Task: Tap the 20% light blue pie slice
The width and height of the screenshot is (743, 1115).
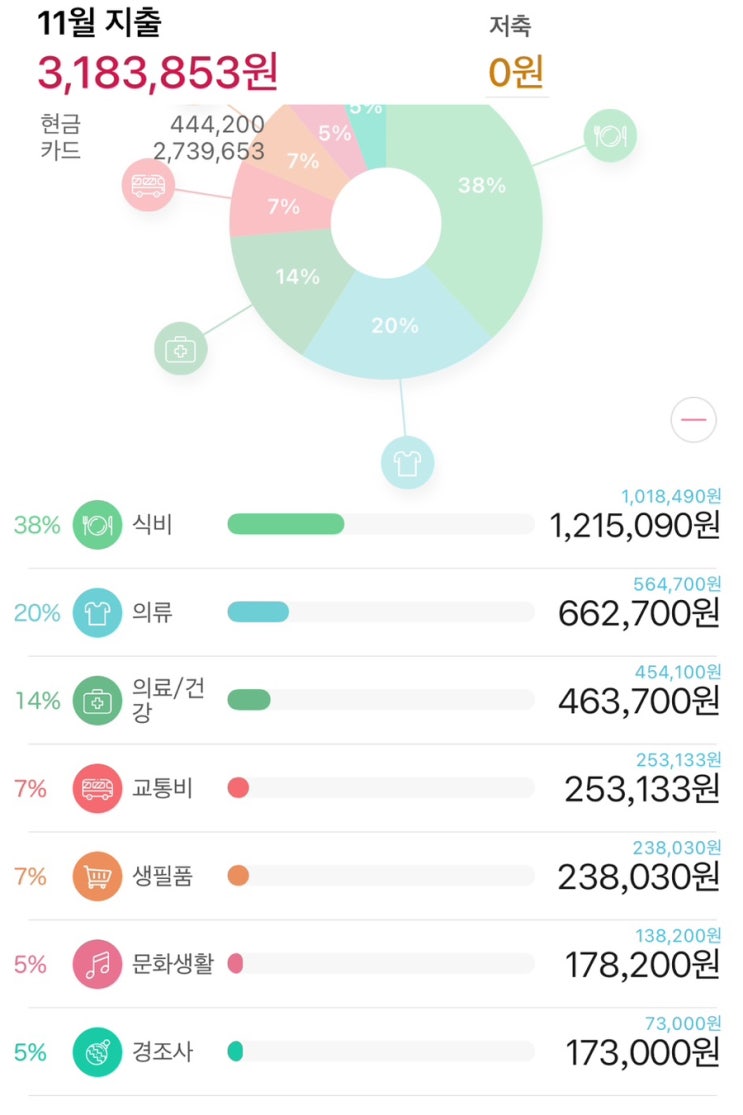Action: (395, 326)
